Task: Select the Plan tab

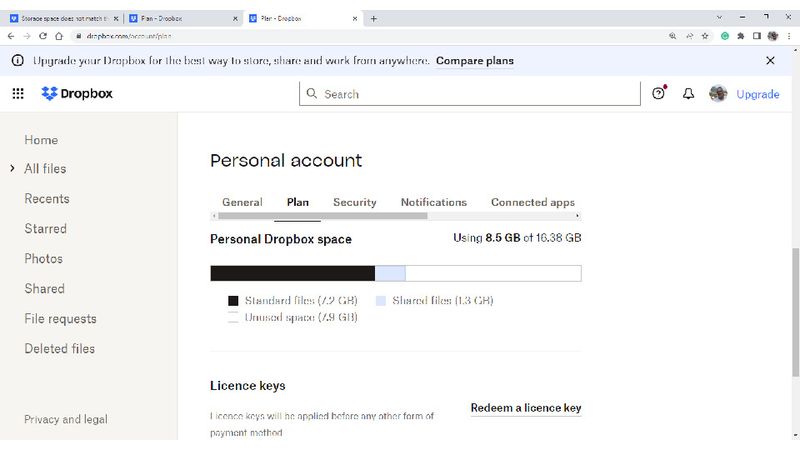Action: click(x=297, y=202)
